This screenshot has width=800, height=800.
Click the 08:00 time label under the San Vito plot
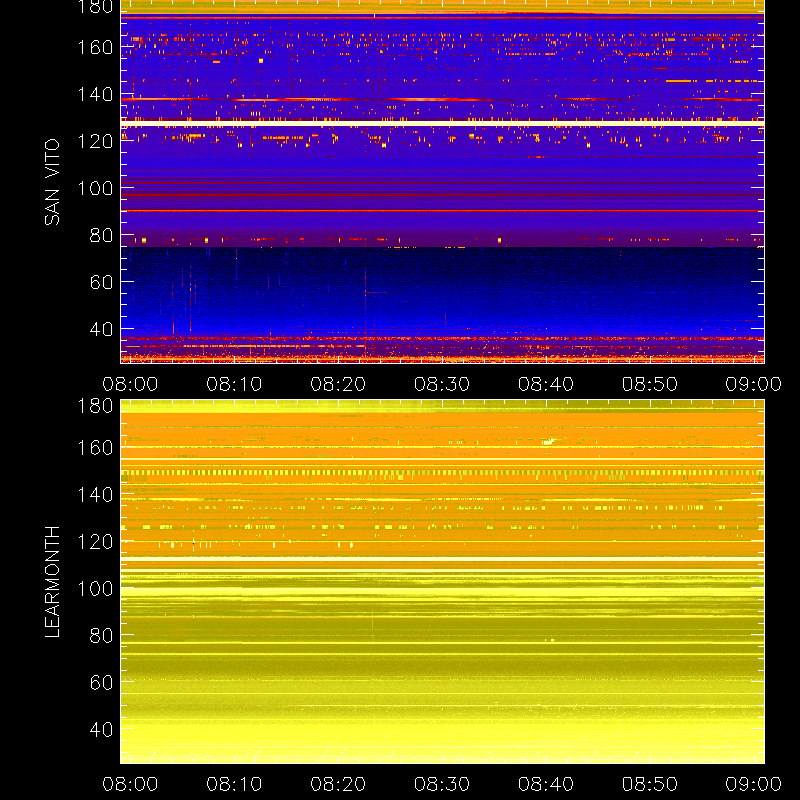pos(130,384)
